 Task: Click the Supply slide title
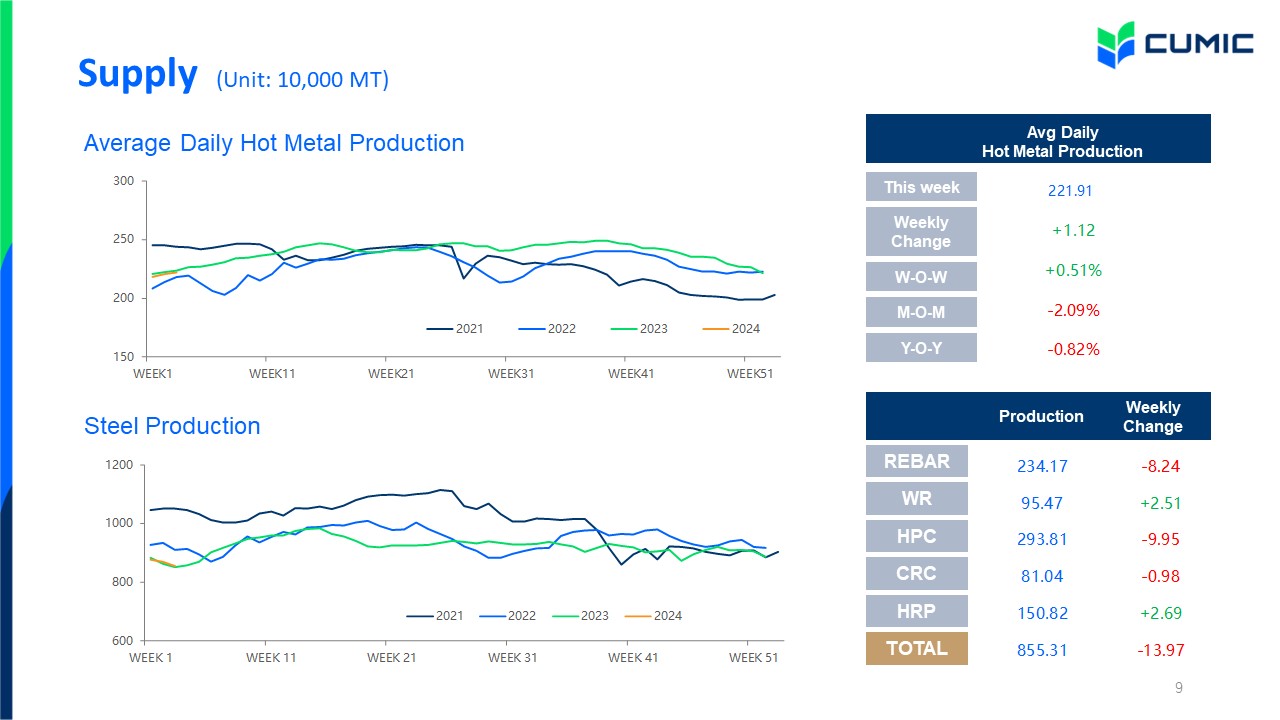click(x=138, y=74)
